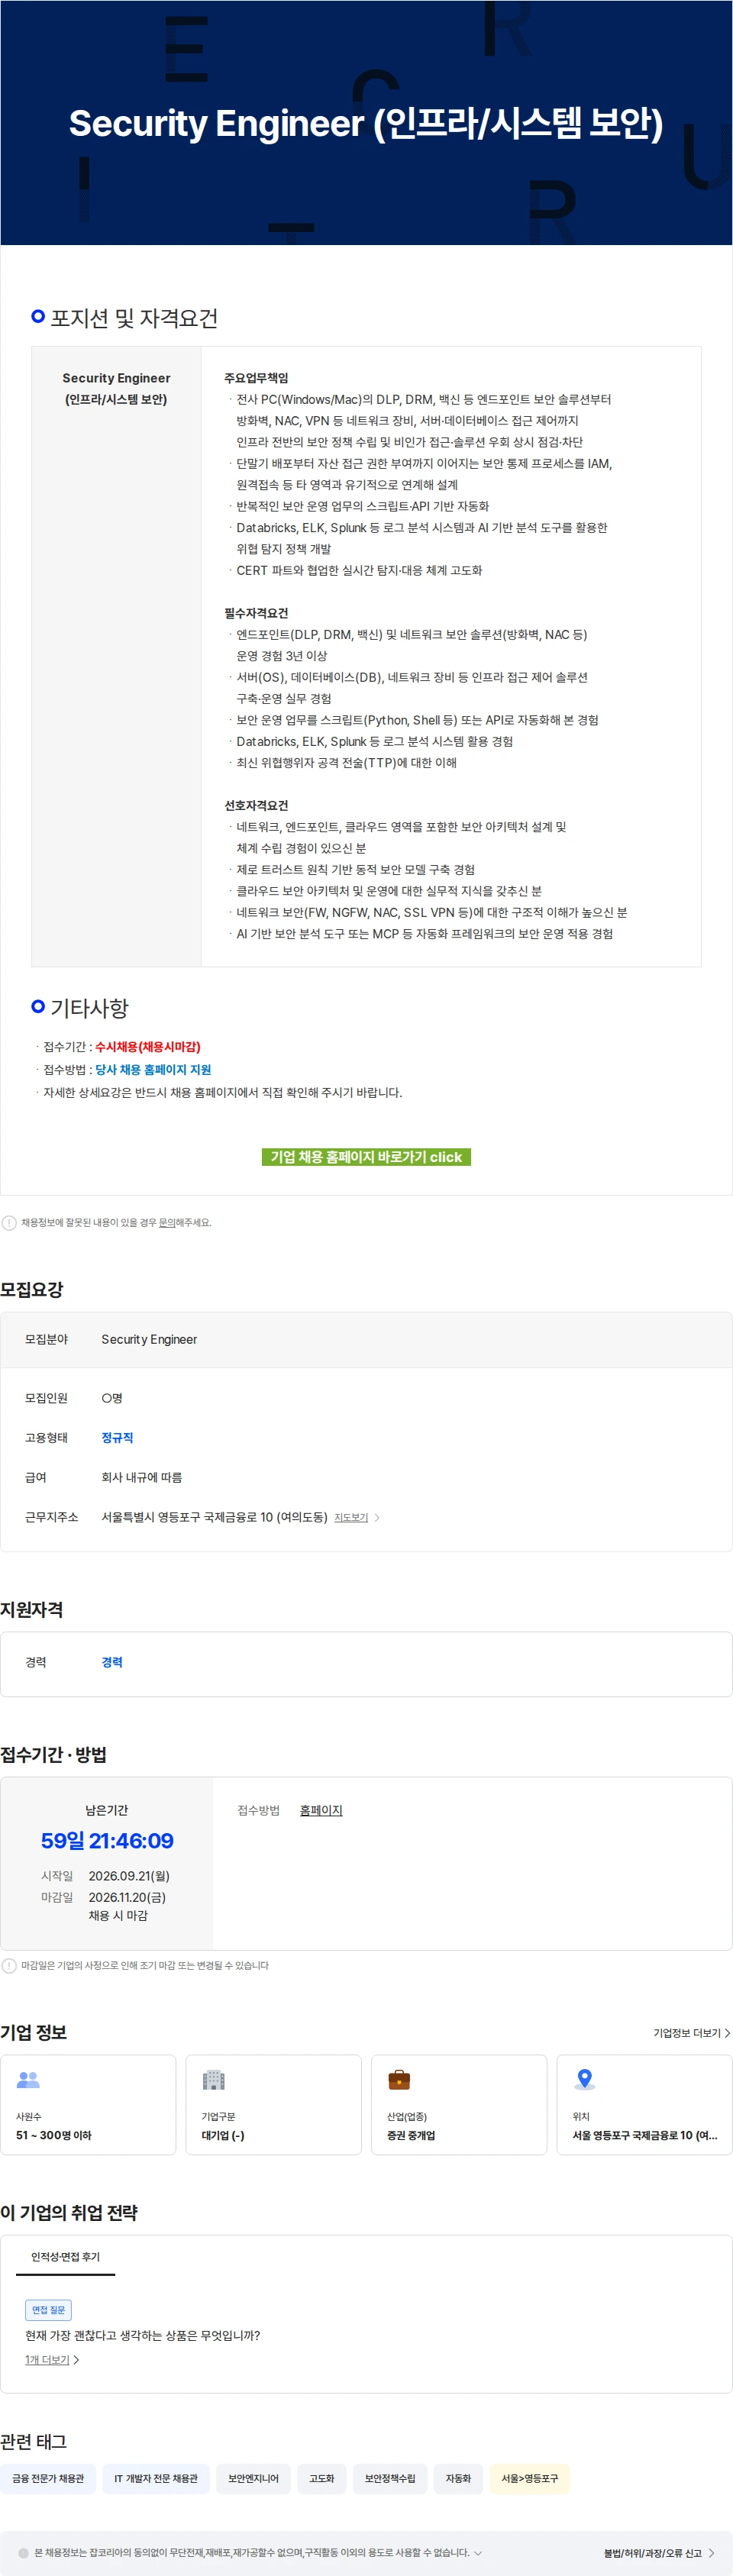Click the 사원수 people icon
Viewport: 733px width, 2576px height.
[x=28, y=2079]
